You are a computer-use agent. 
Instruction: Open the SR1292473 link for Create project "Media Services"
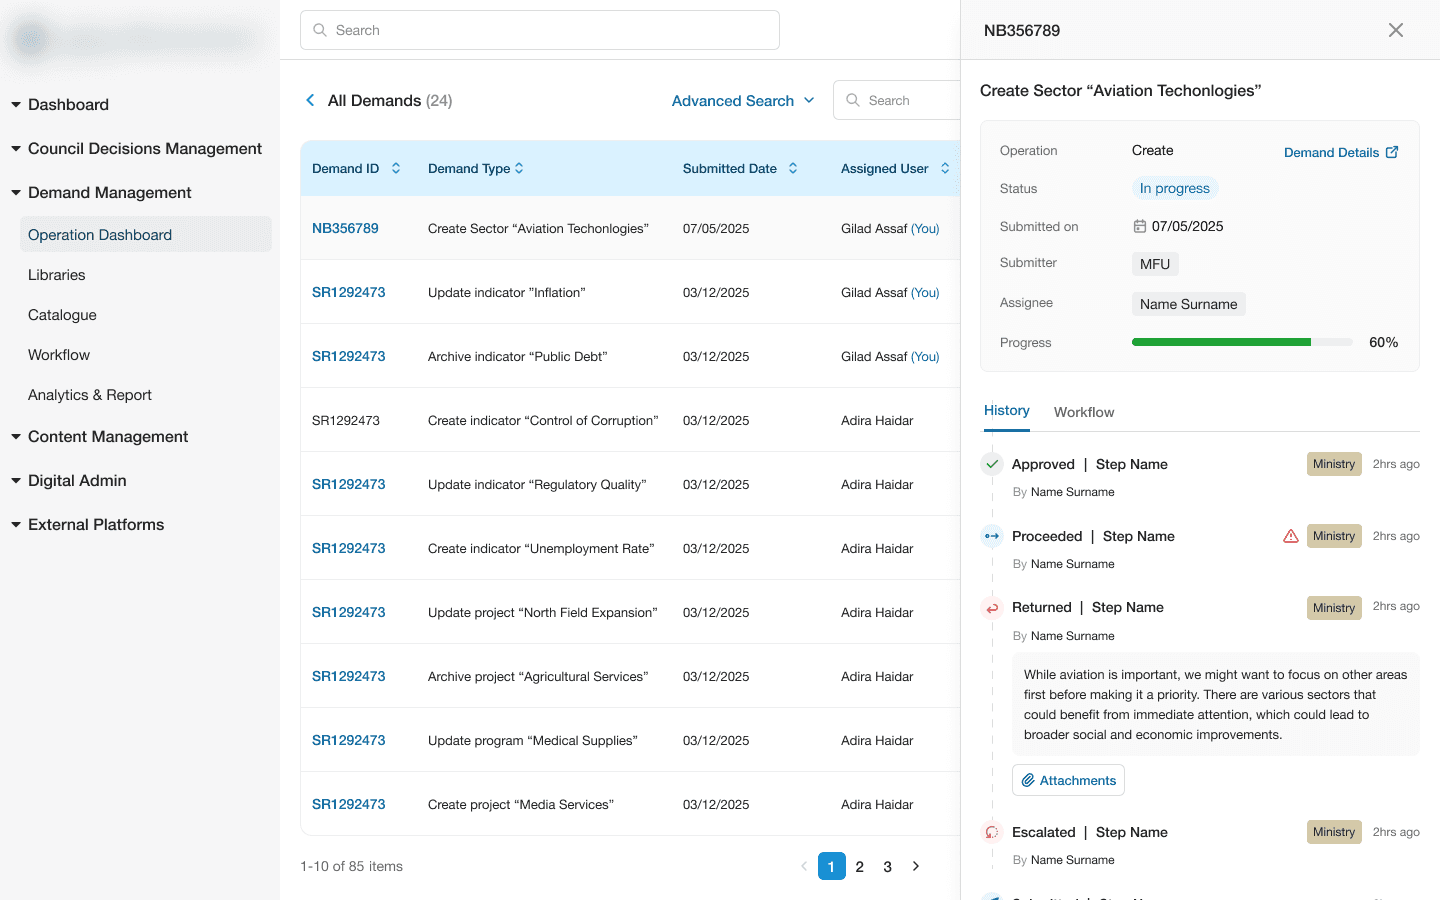[x=348, y=804]
